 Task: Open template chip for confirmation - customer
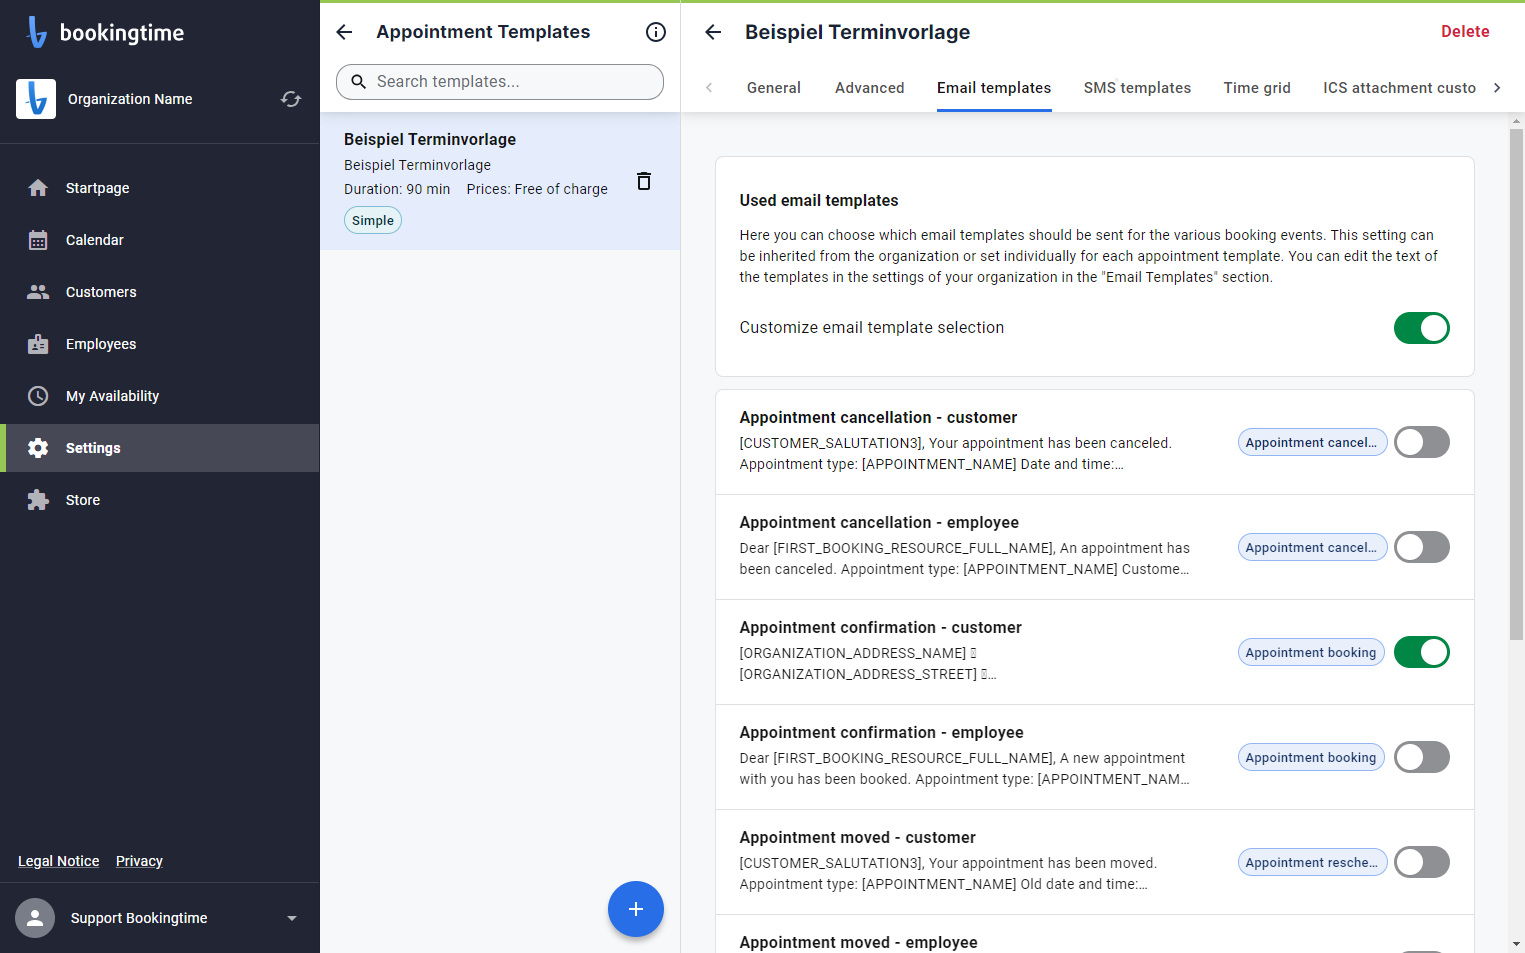tap(1311, 652)
